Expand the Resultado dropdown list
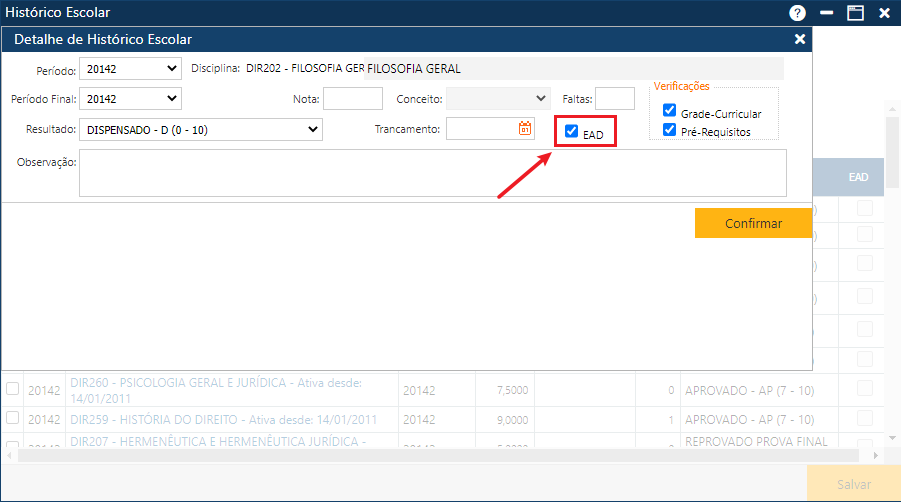 202,129
